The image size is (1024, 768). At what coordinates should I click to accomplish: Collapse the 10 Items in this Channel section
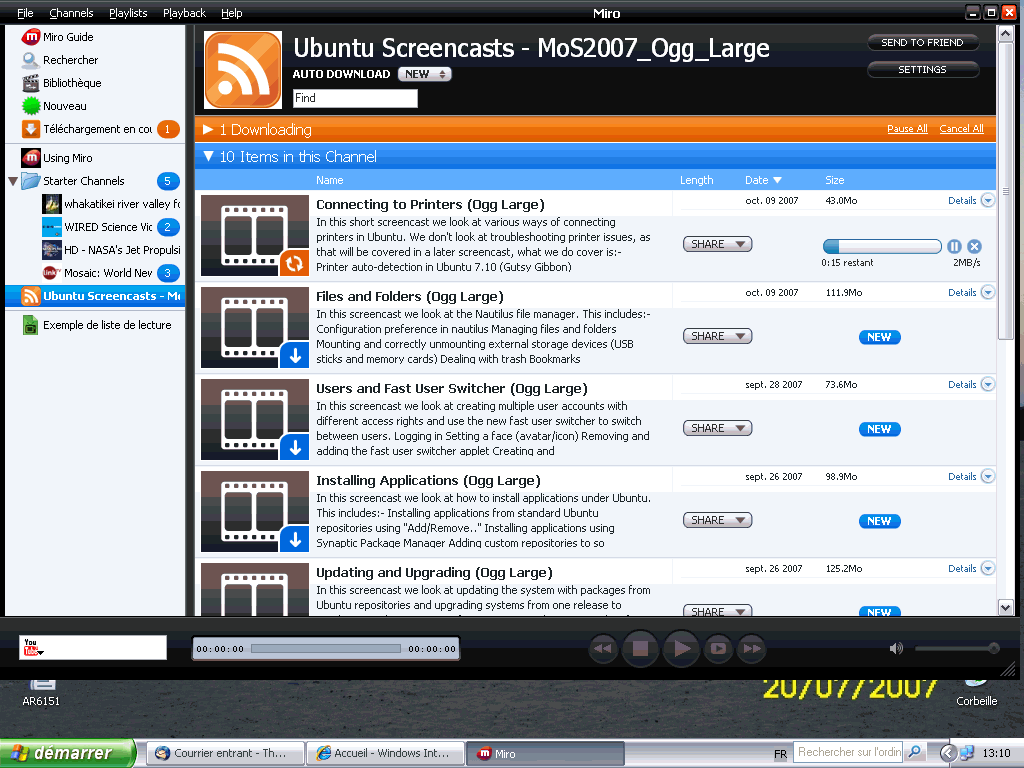[209, 156]
